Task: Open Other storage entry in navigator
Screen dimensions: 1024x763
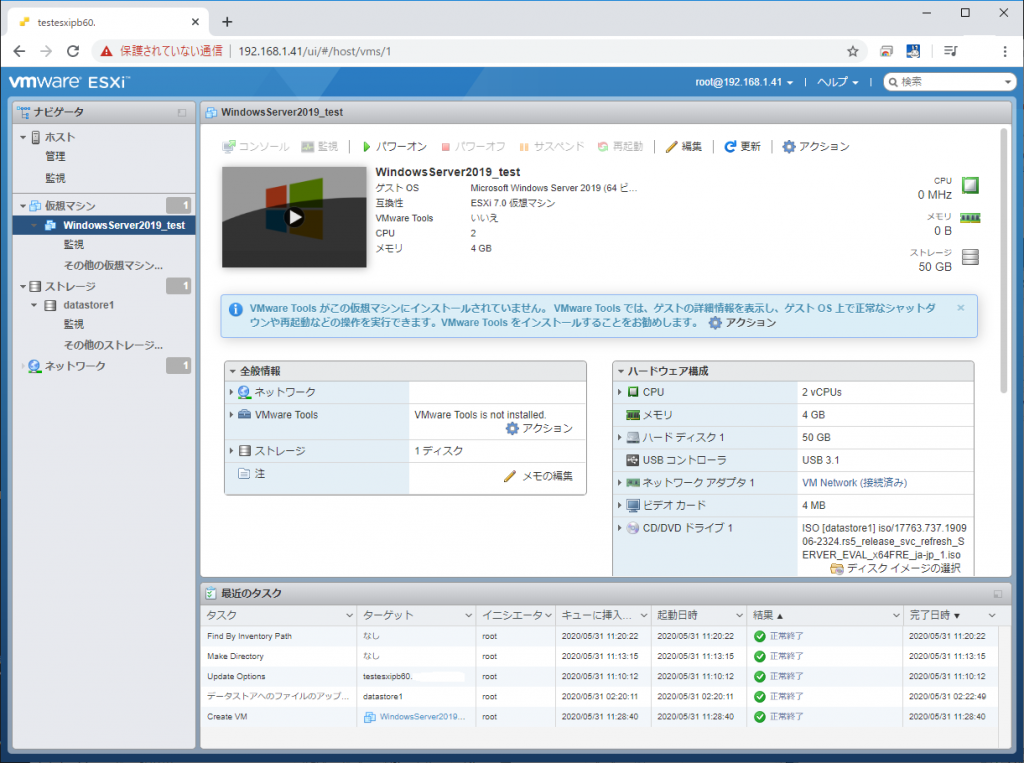Action: click(113, 345)
